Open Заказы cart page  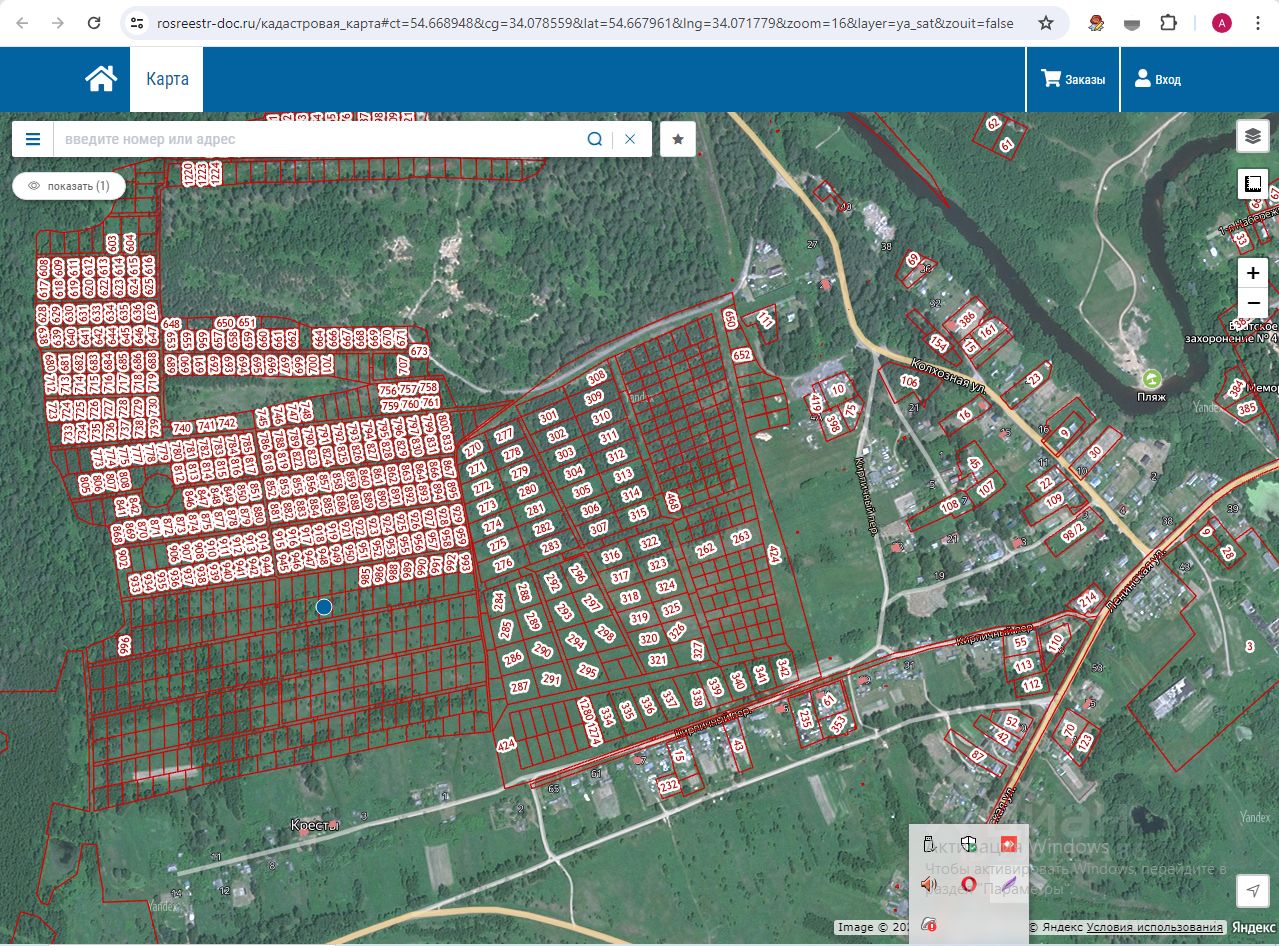pyautogui.click(x=1073, y=79)
